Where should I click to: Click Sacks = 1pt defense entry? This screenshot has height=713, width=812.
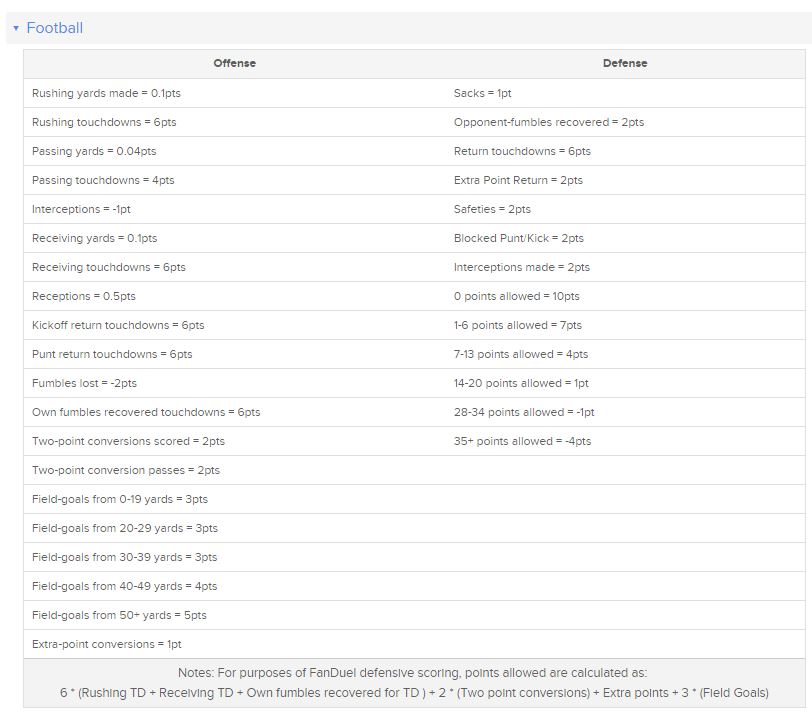pyautogui.click(x=483, y=93)
